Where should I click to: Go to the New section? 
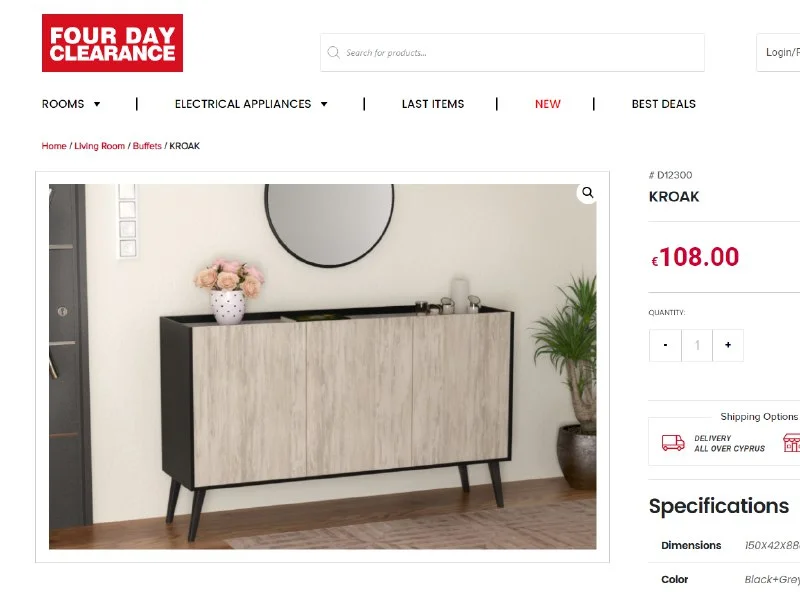pyautogui.click(x=547, y=104)
